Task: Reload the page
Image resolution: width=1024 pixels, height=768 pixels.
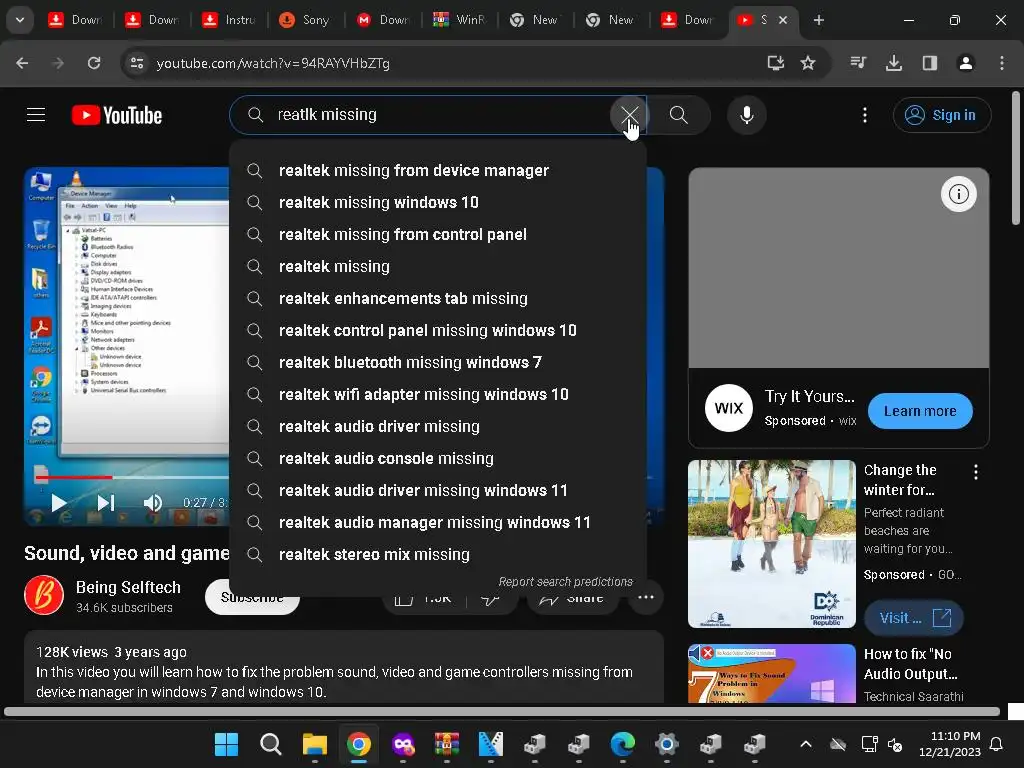Action: (94, 63)
